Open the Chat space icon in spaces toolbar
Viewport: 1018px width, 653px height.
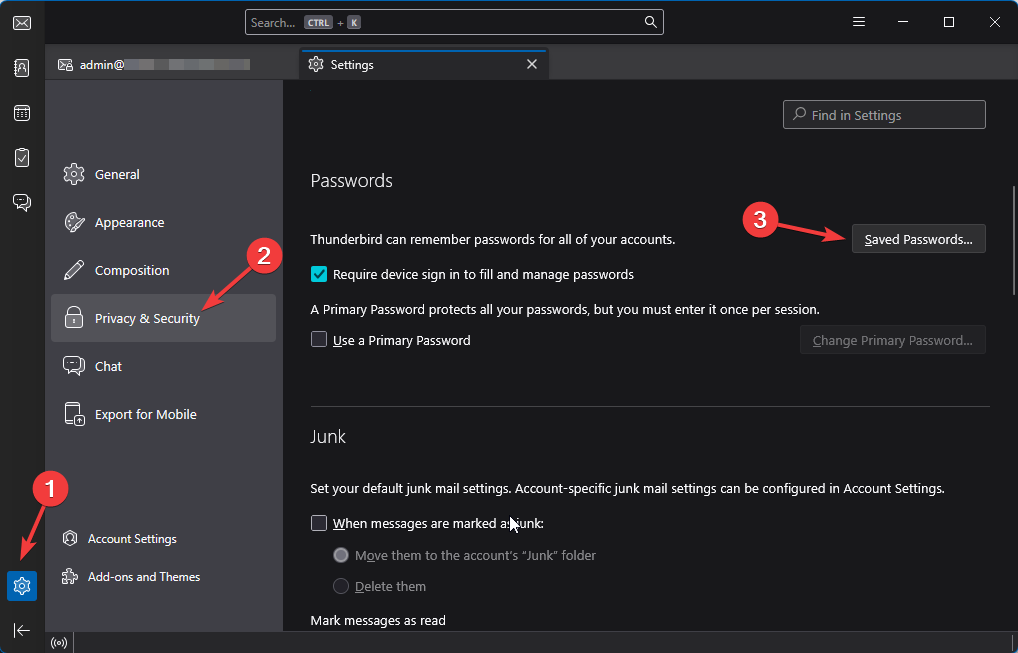tap(21, 203)
